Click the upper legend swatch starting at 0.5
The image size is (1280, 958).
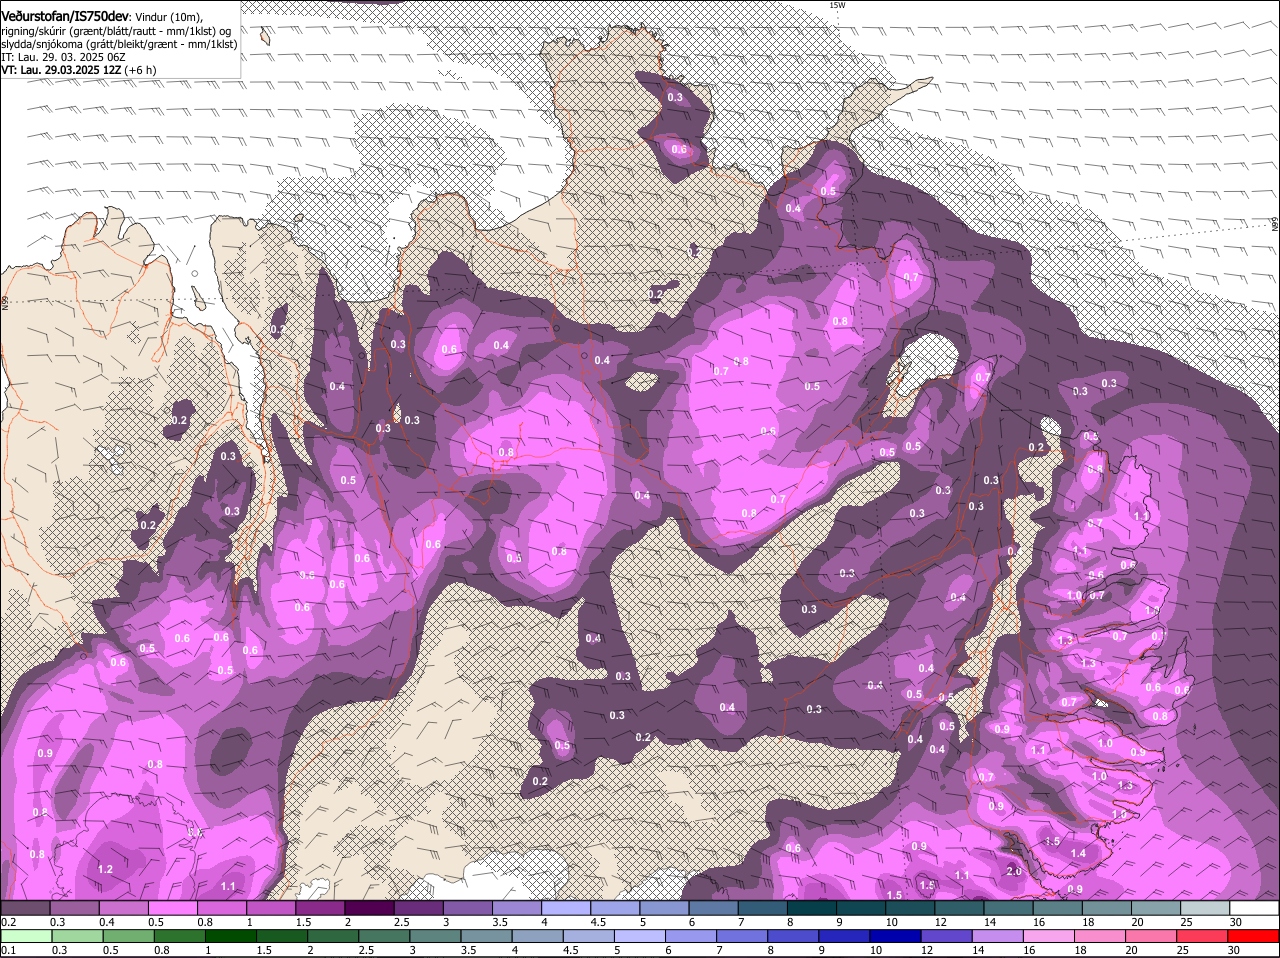tap(172, 908)
